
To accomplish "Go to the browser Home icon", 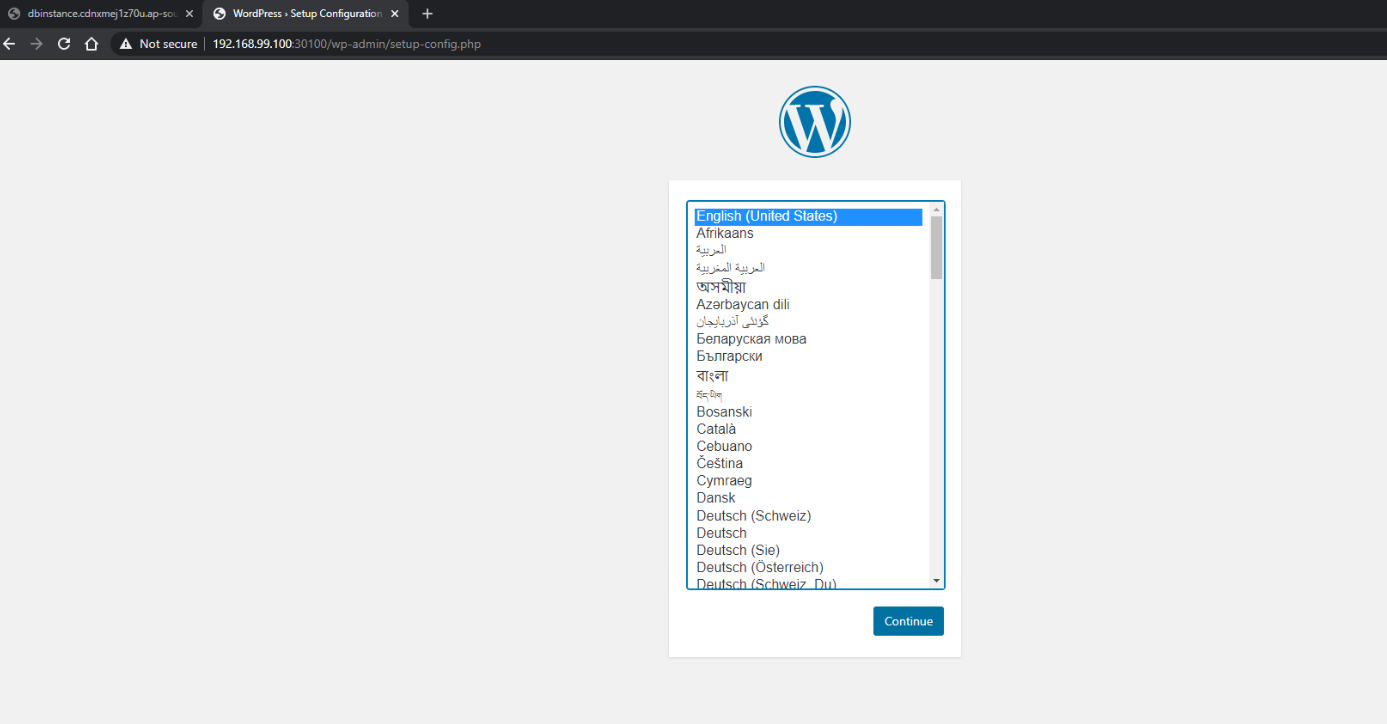I will [91, 44].
